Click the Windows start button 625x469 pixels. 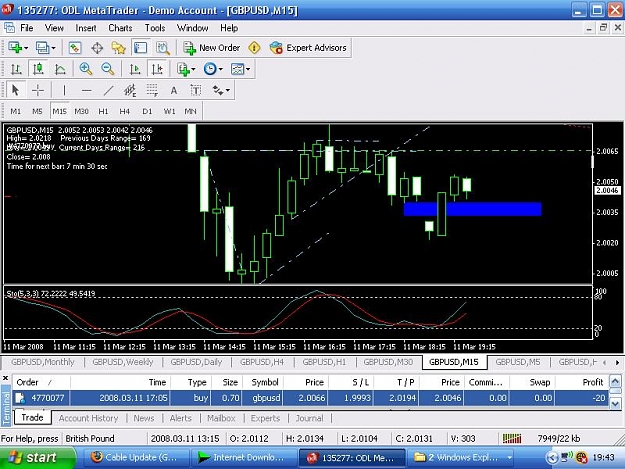(x=37, y=457)
